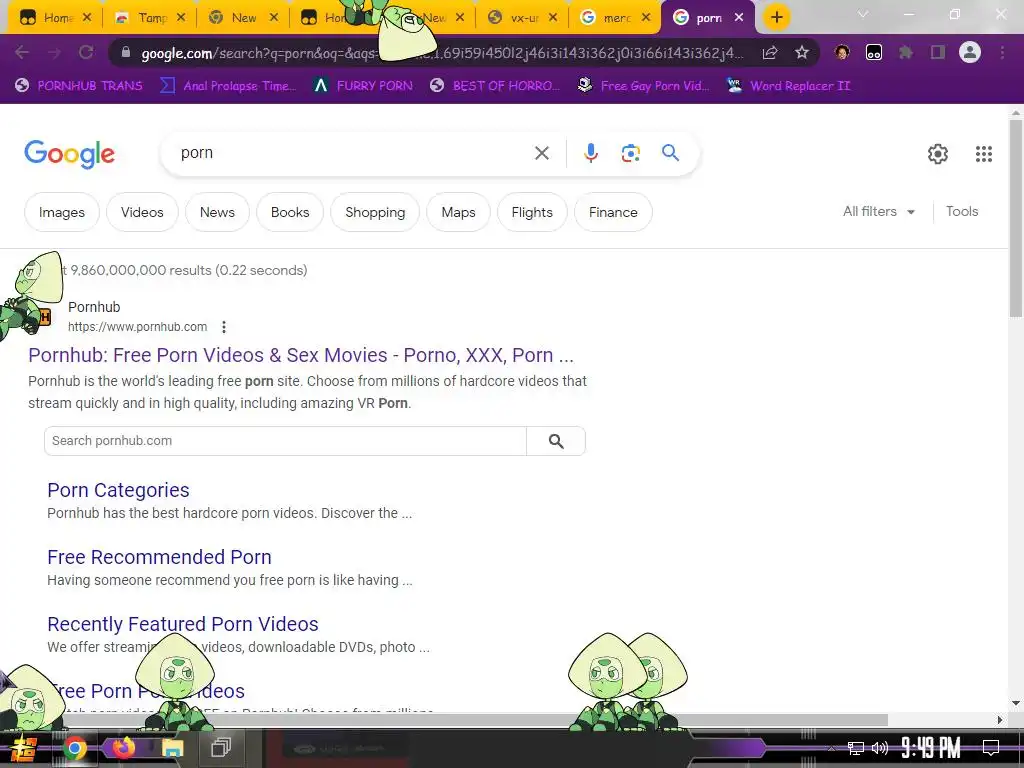Open the Word Replacer II bookmark
1024x768 pixels.
[x=789, y=86]
